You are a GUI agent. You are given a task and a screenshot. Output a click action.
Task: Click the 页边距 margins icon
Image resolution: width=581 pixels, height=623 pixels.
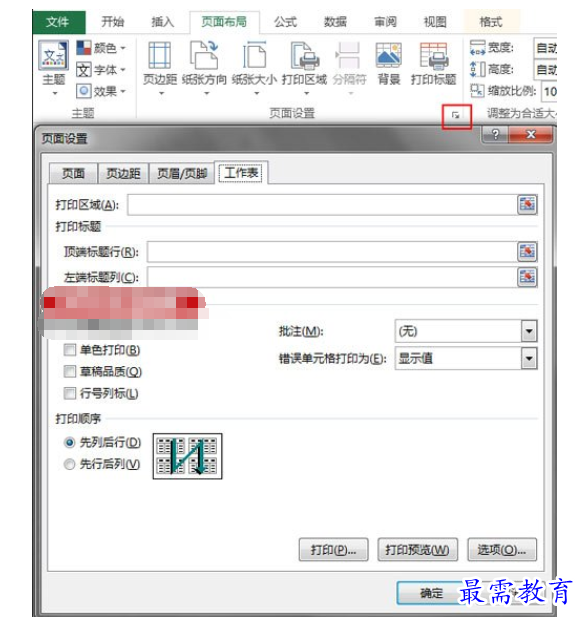pos(160,56)
